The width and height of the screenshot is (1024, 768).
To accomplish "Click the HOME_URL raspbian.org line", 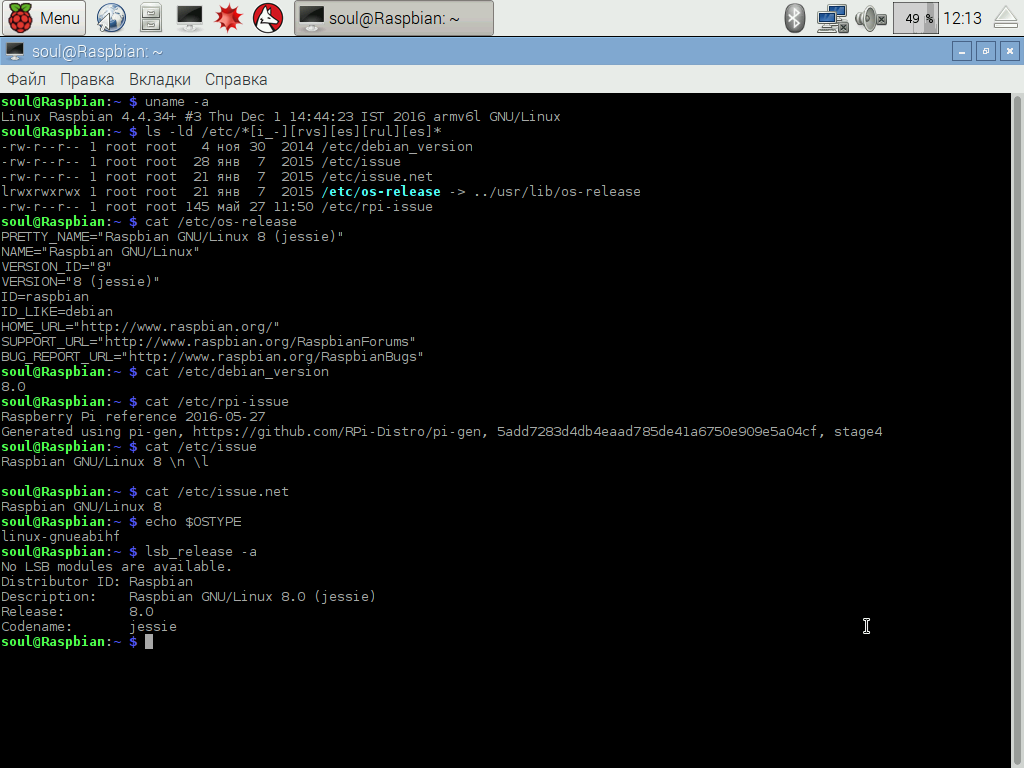I will 140,327.
